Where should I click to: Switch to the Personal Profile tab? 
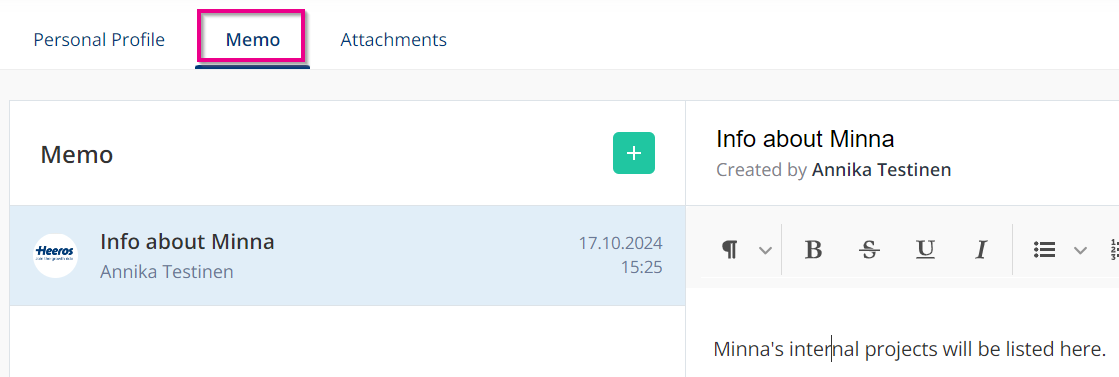click(99, 39)
